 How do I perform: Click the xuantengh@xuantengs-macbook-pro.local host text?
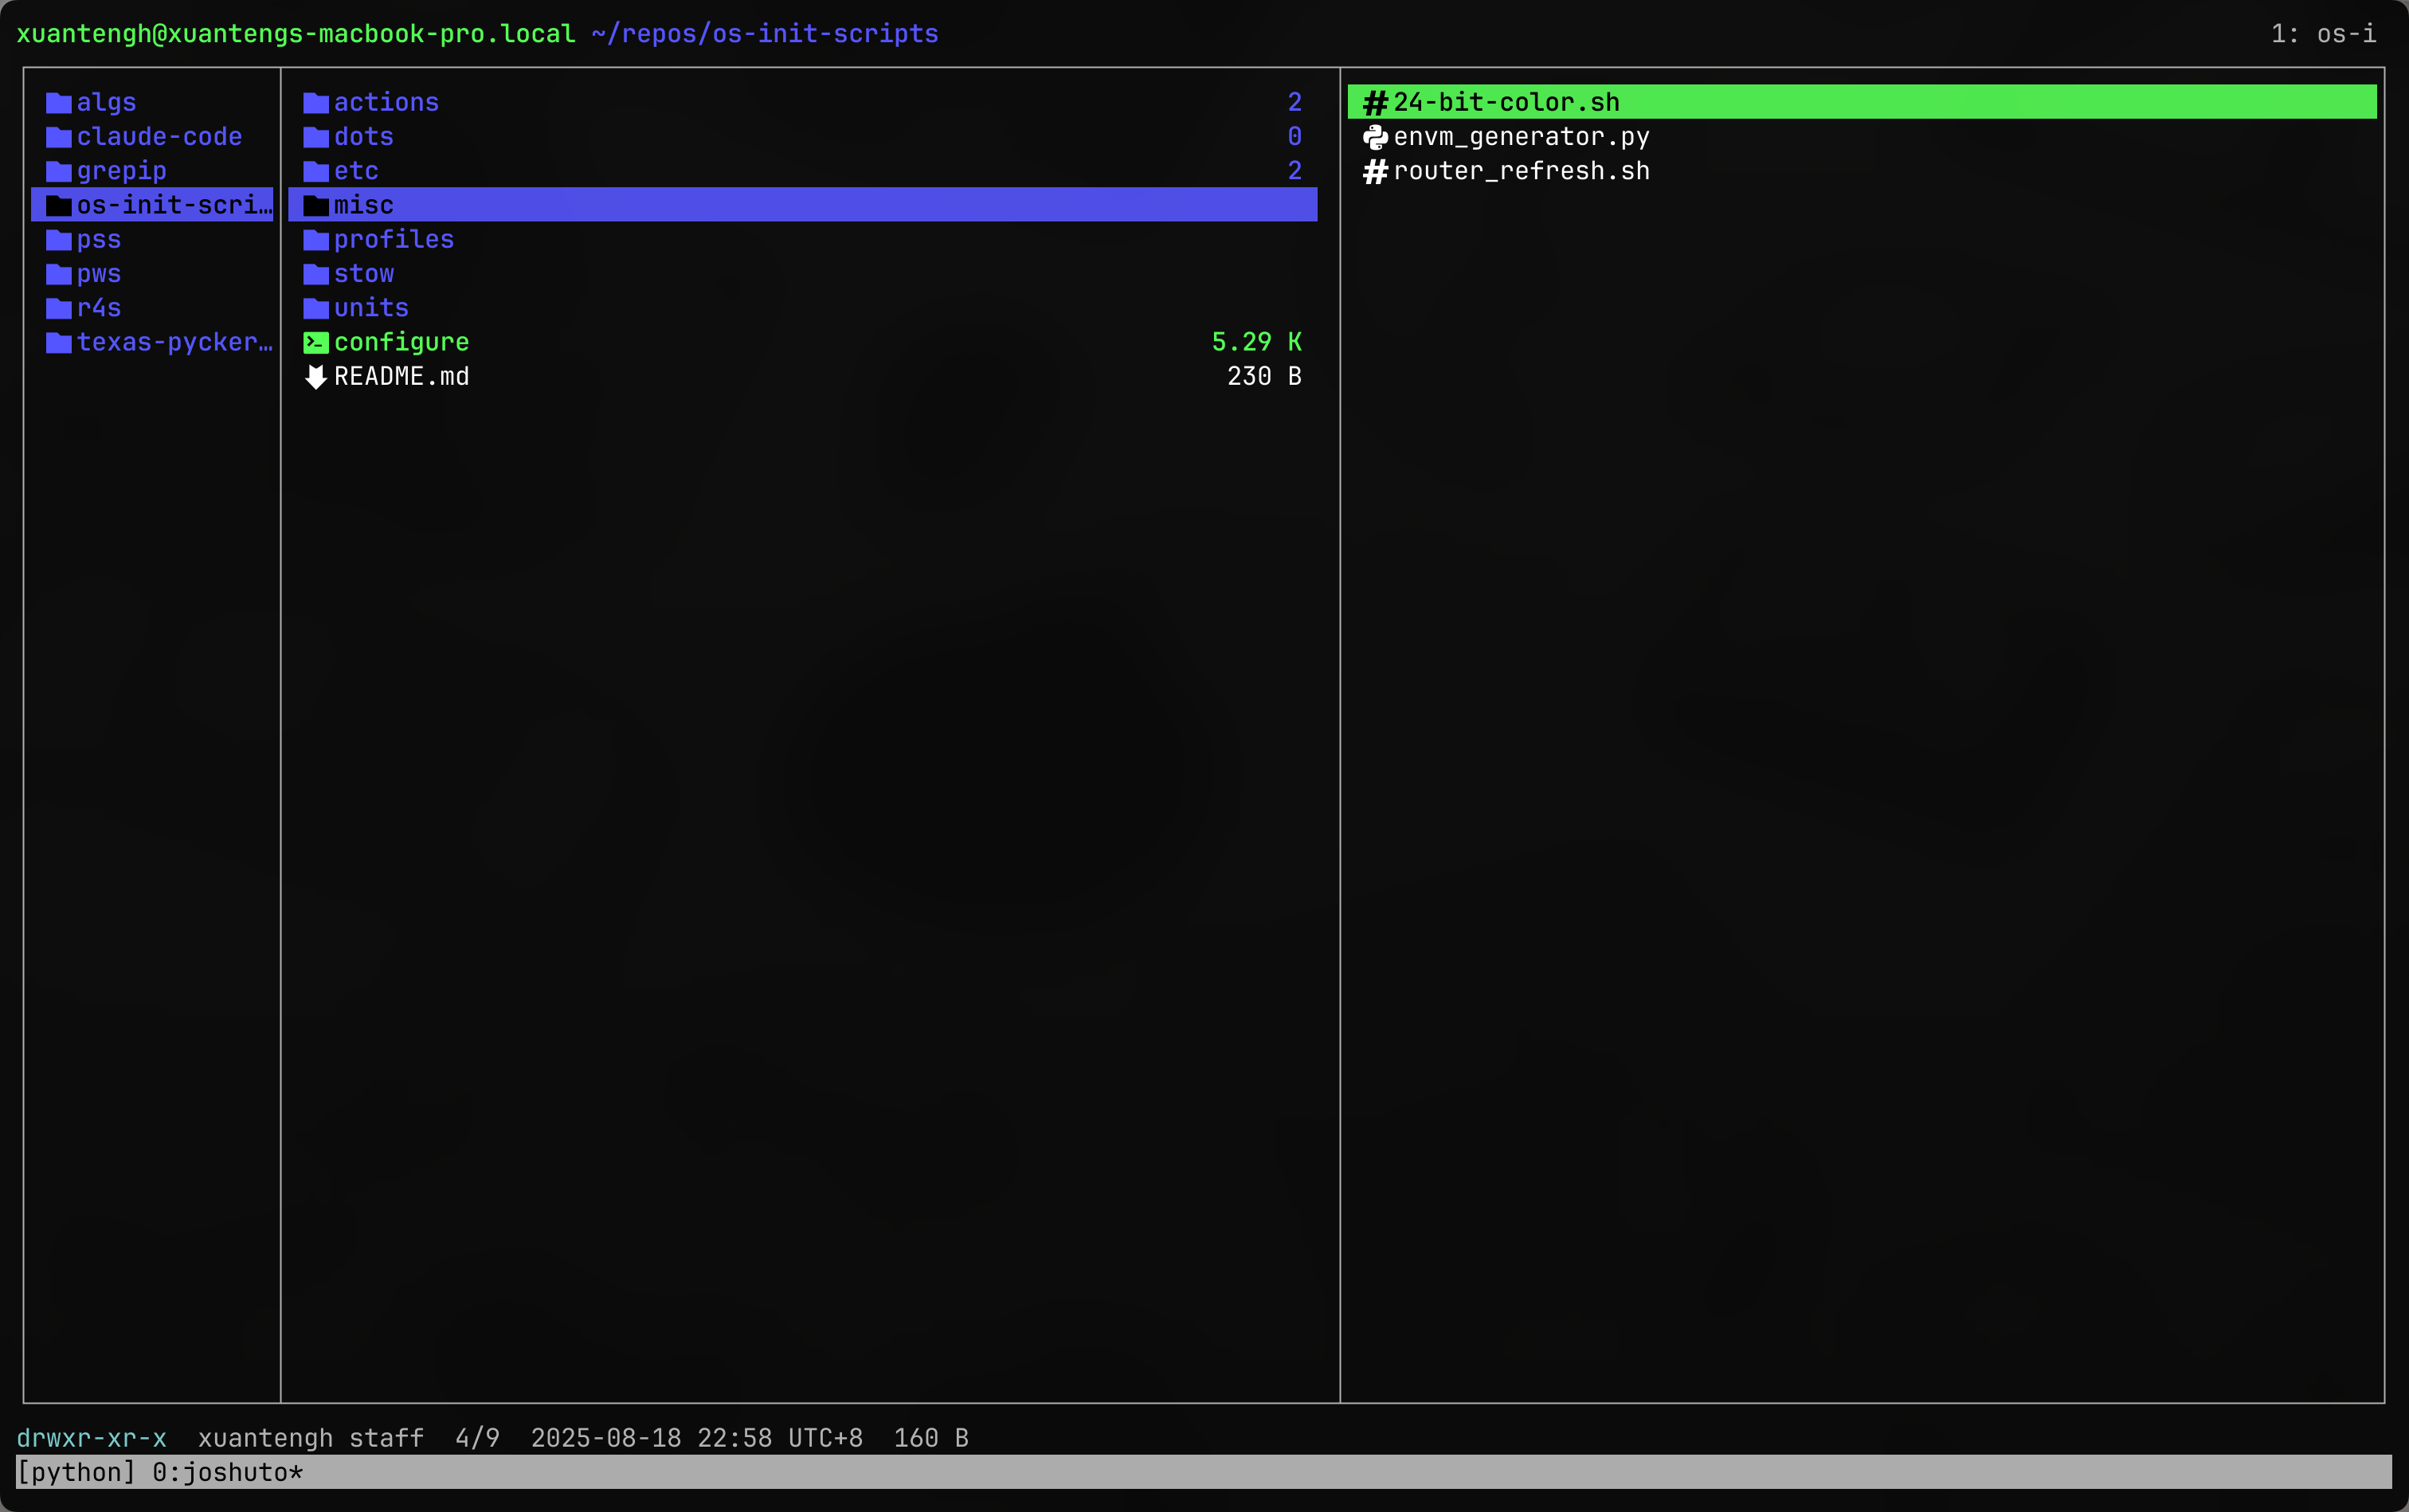click(x=296, y=34)
